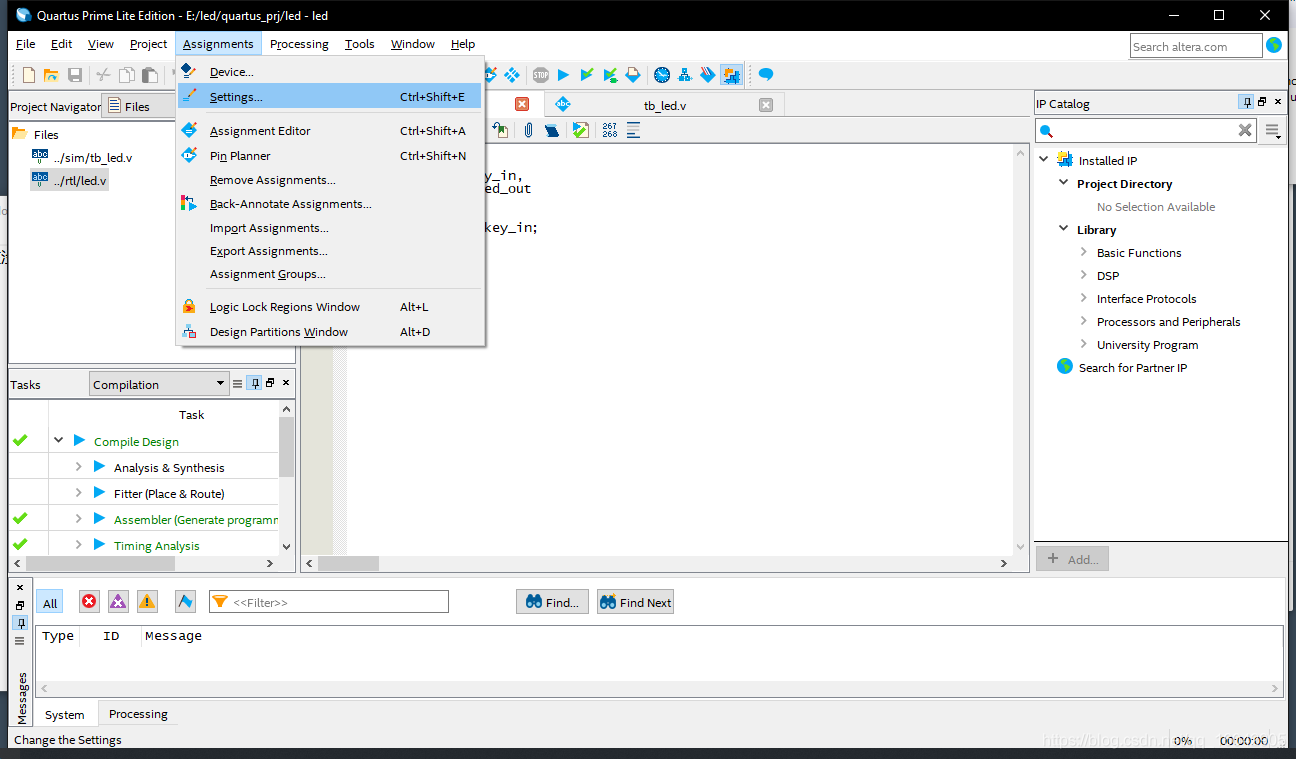The image size is (1296, 759).
Task: Click the blue speech bubble toolbar icon
Action: pyautogui.click(x=766, y=75)
